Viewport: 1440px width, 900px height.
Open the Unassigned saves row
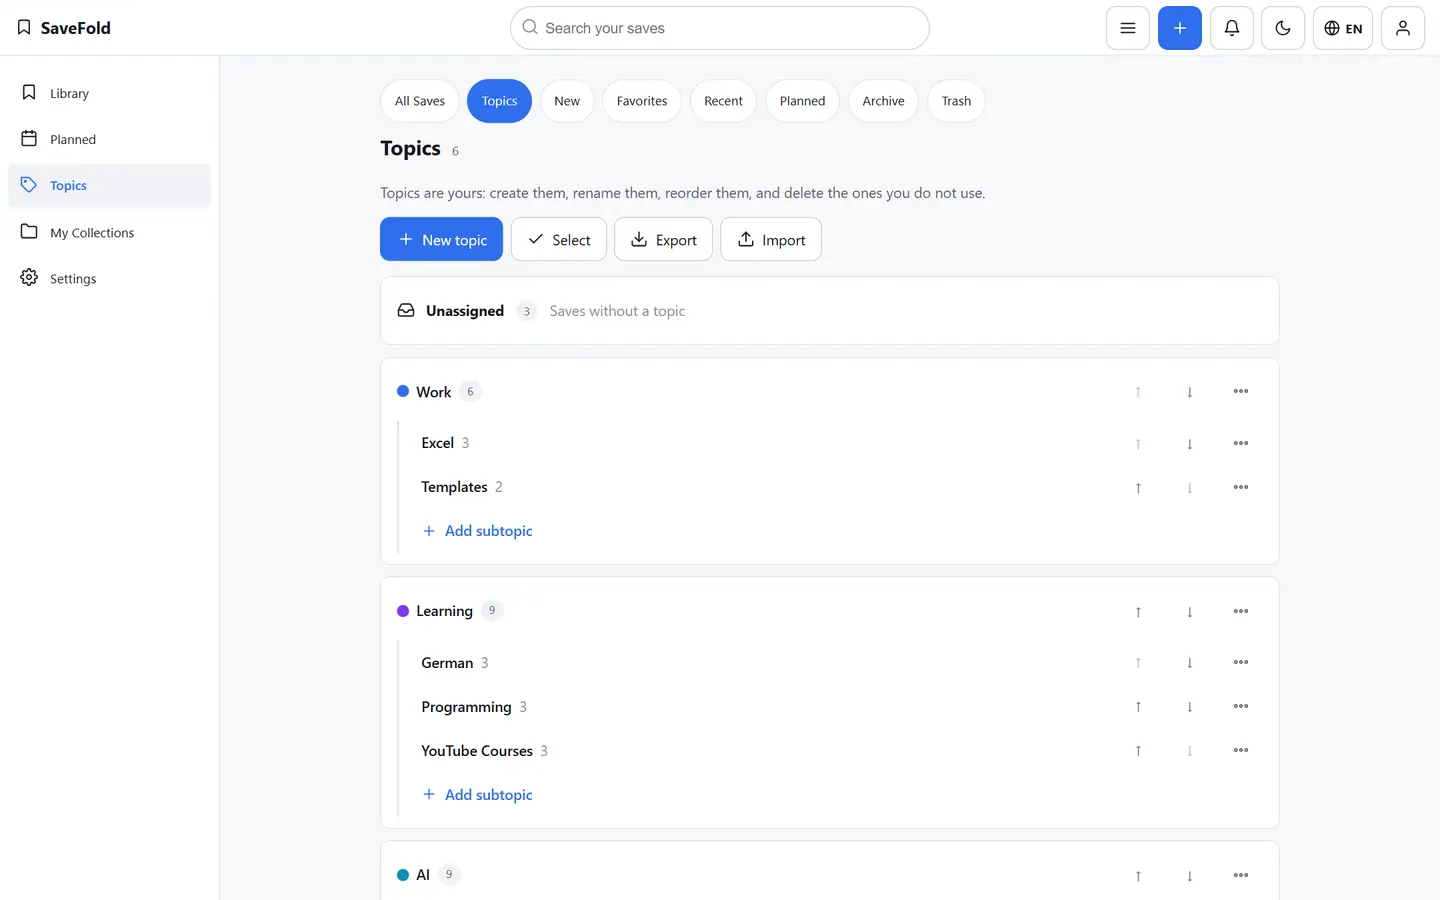point(829,311)
